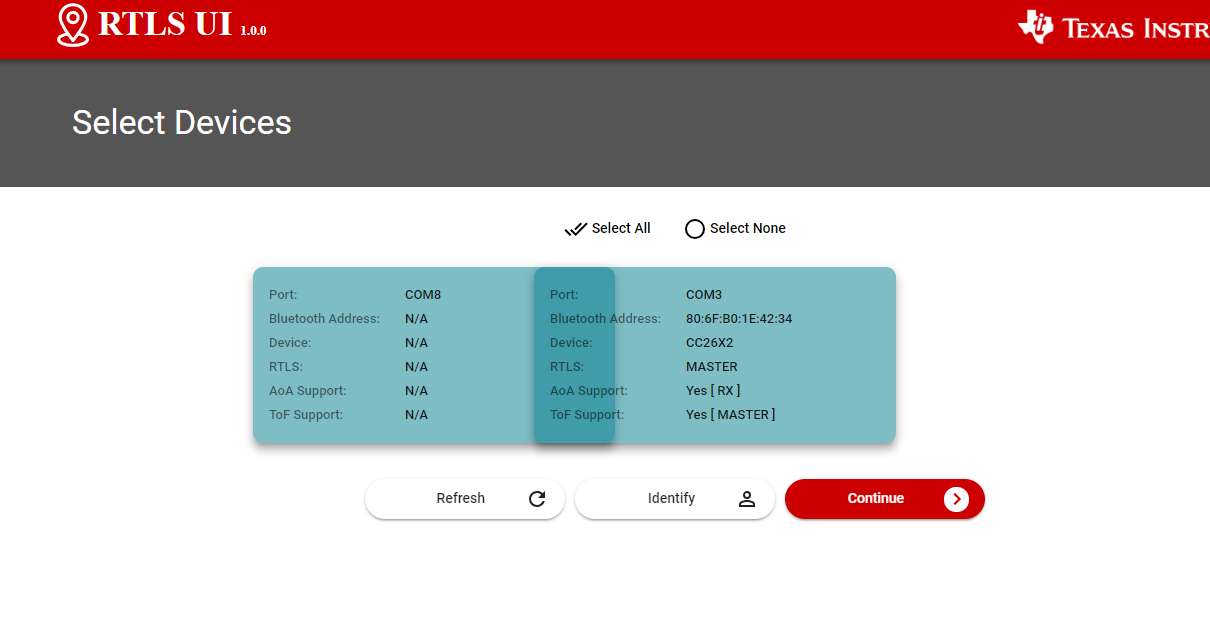The image size is (1210, 618).
Task: Click the Identify button label
Action: [x=671, y=498]
